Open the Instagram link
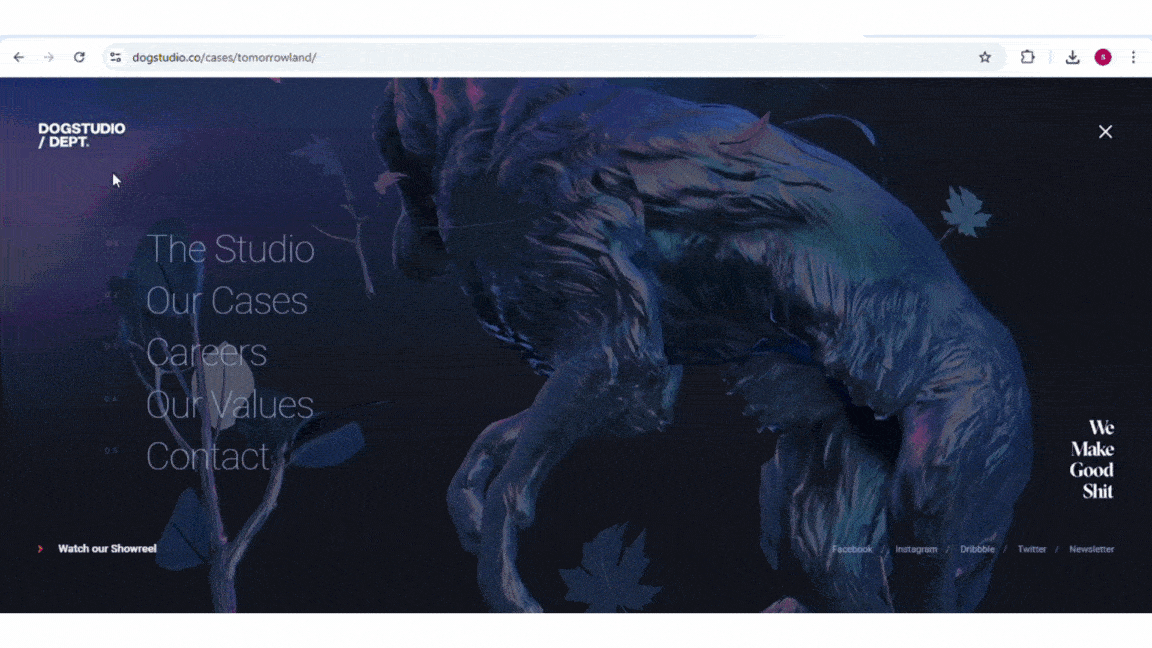Viewport: 1152px width, 648px height. [x=916, y=549]
